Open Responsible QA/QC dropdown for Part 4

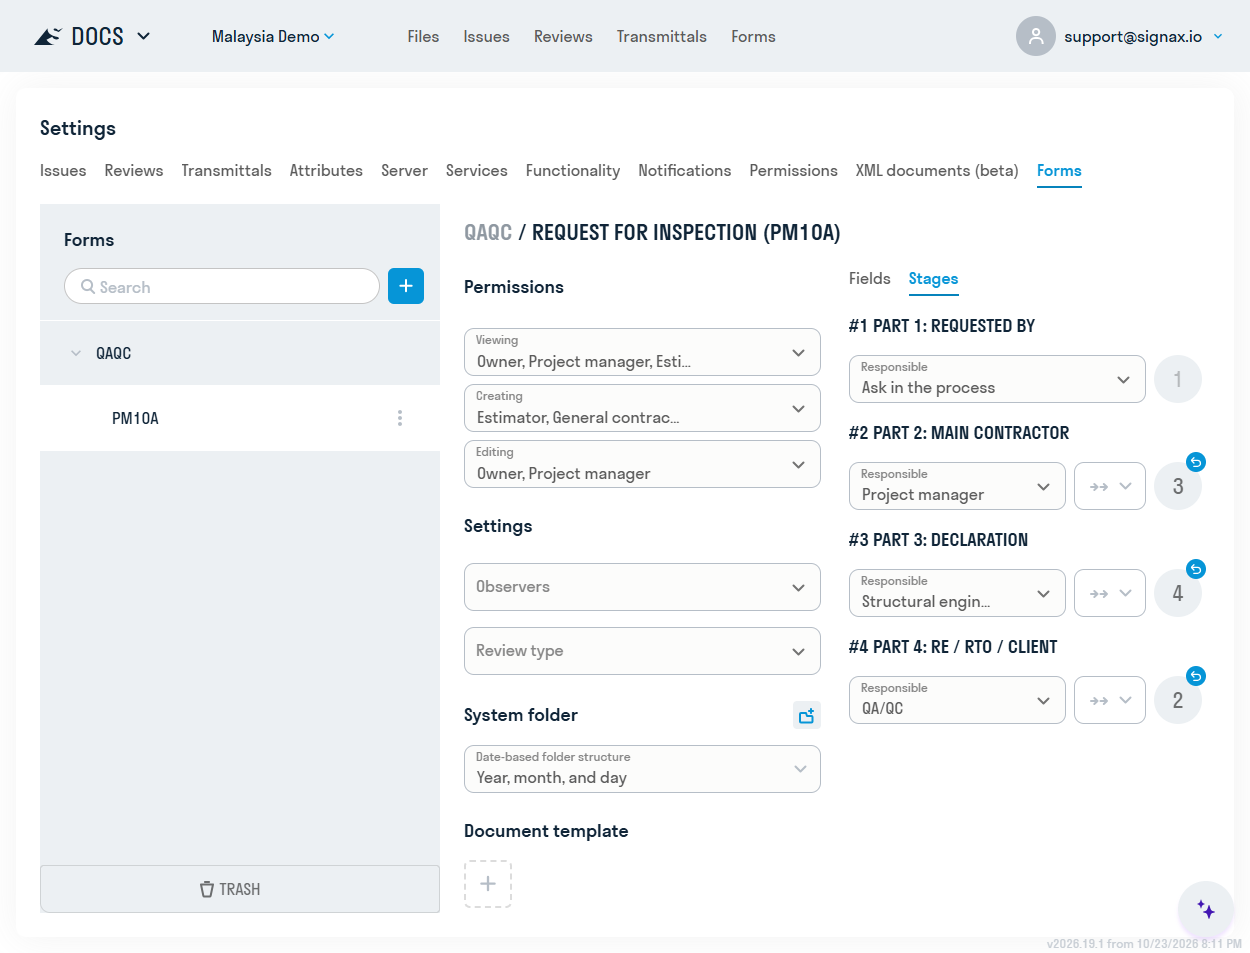[x=957, y=700]
